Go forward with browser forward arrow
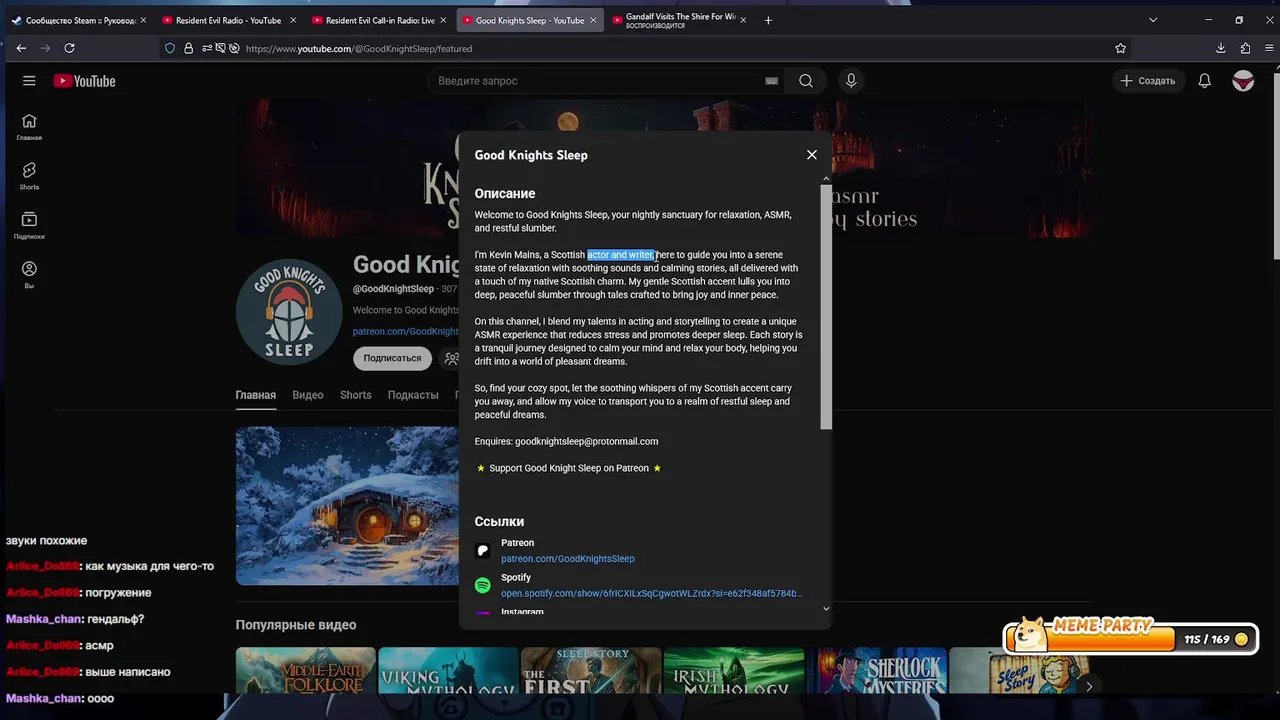Viewport: 1280px width, 720px height. (x=45, y=48)
